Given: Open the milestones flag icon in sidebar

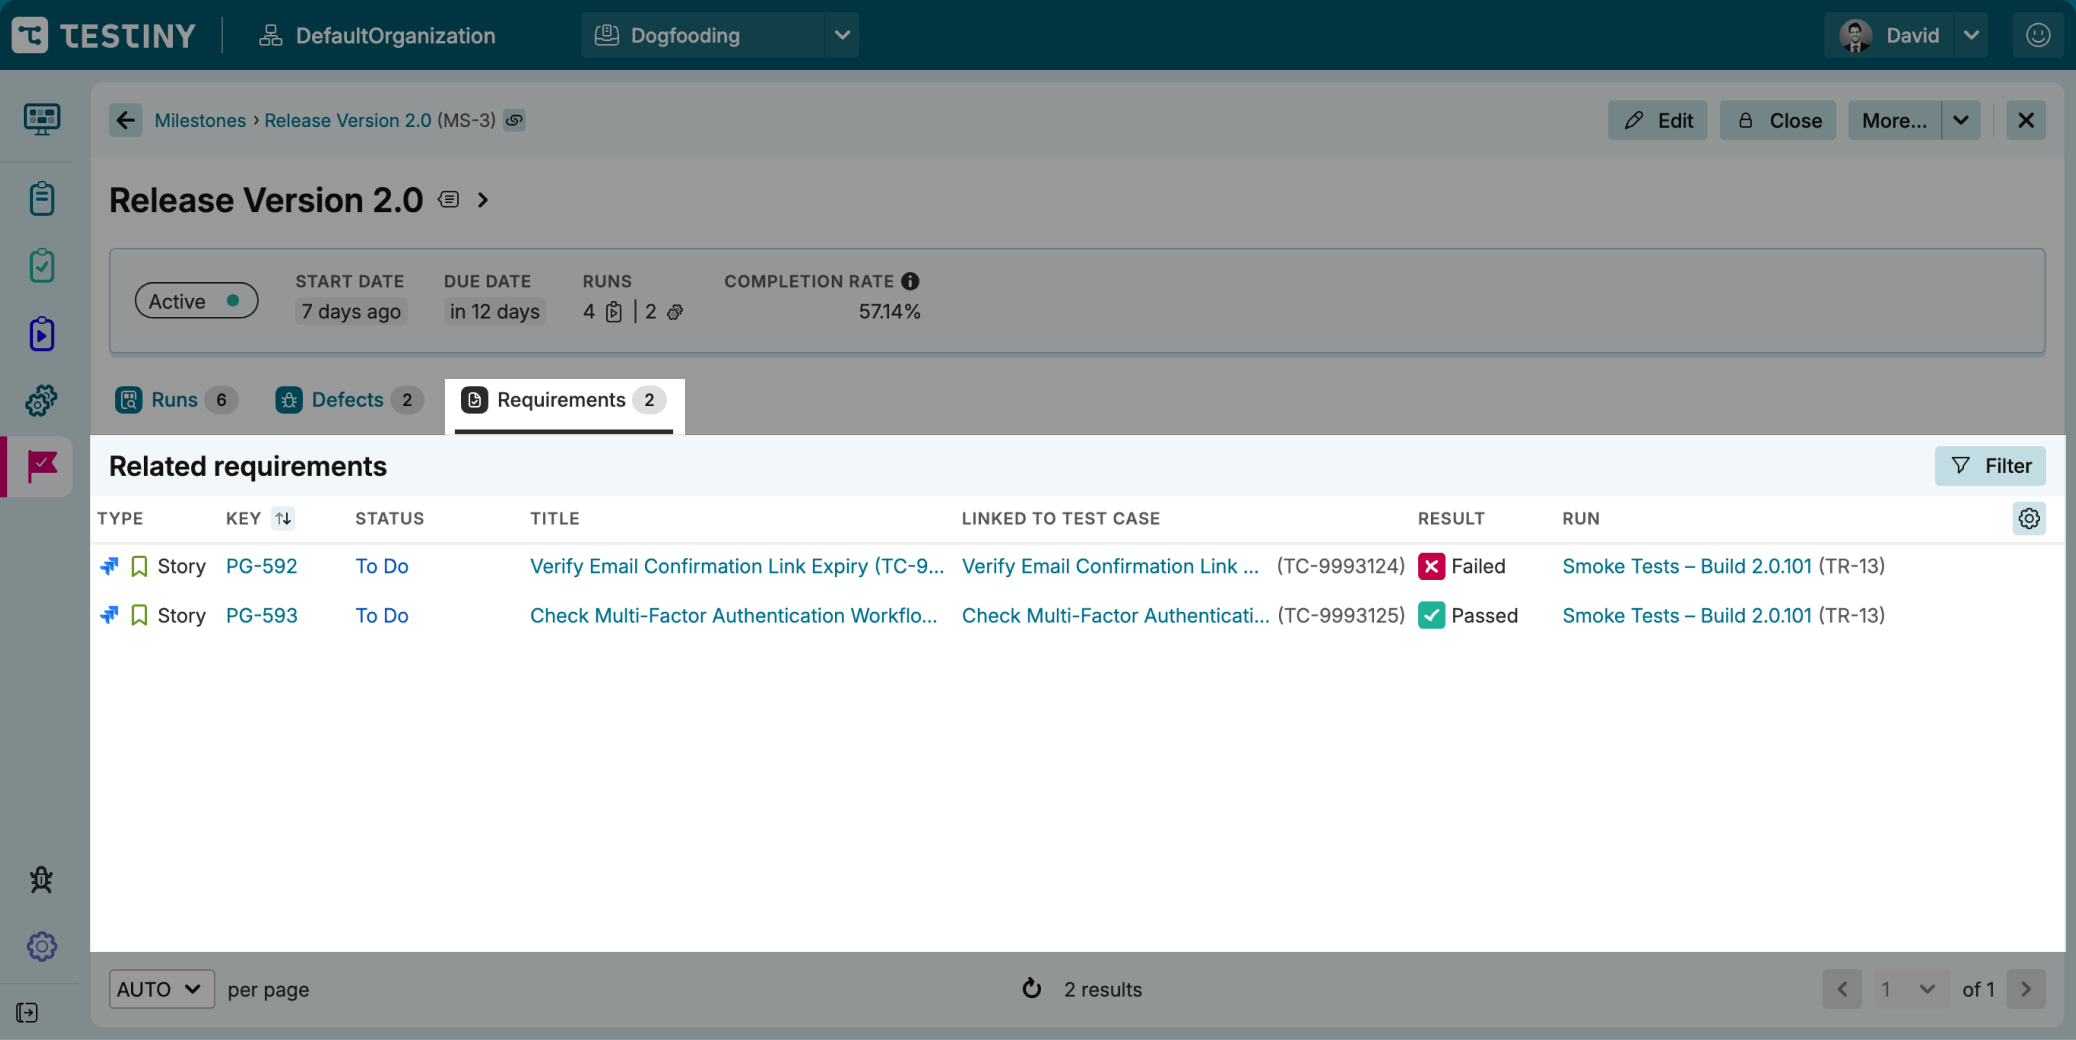Looking at the screenshot, I should click(41, 466).
